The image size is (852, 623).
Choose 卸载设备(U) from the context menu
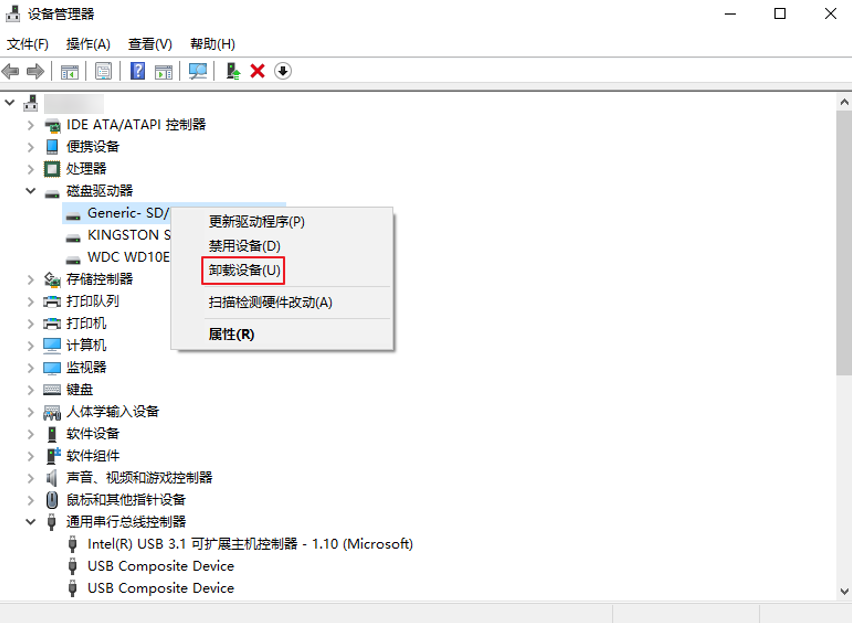(245, 270)
